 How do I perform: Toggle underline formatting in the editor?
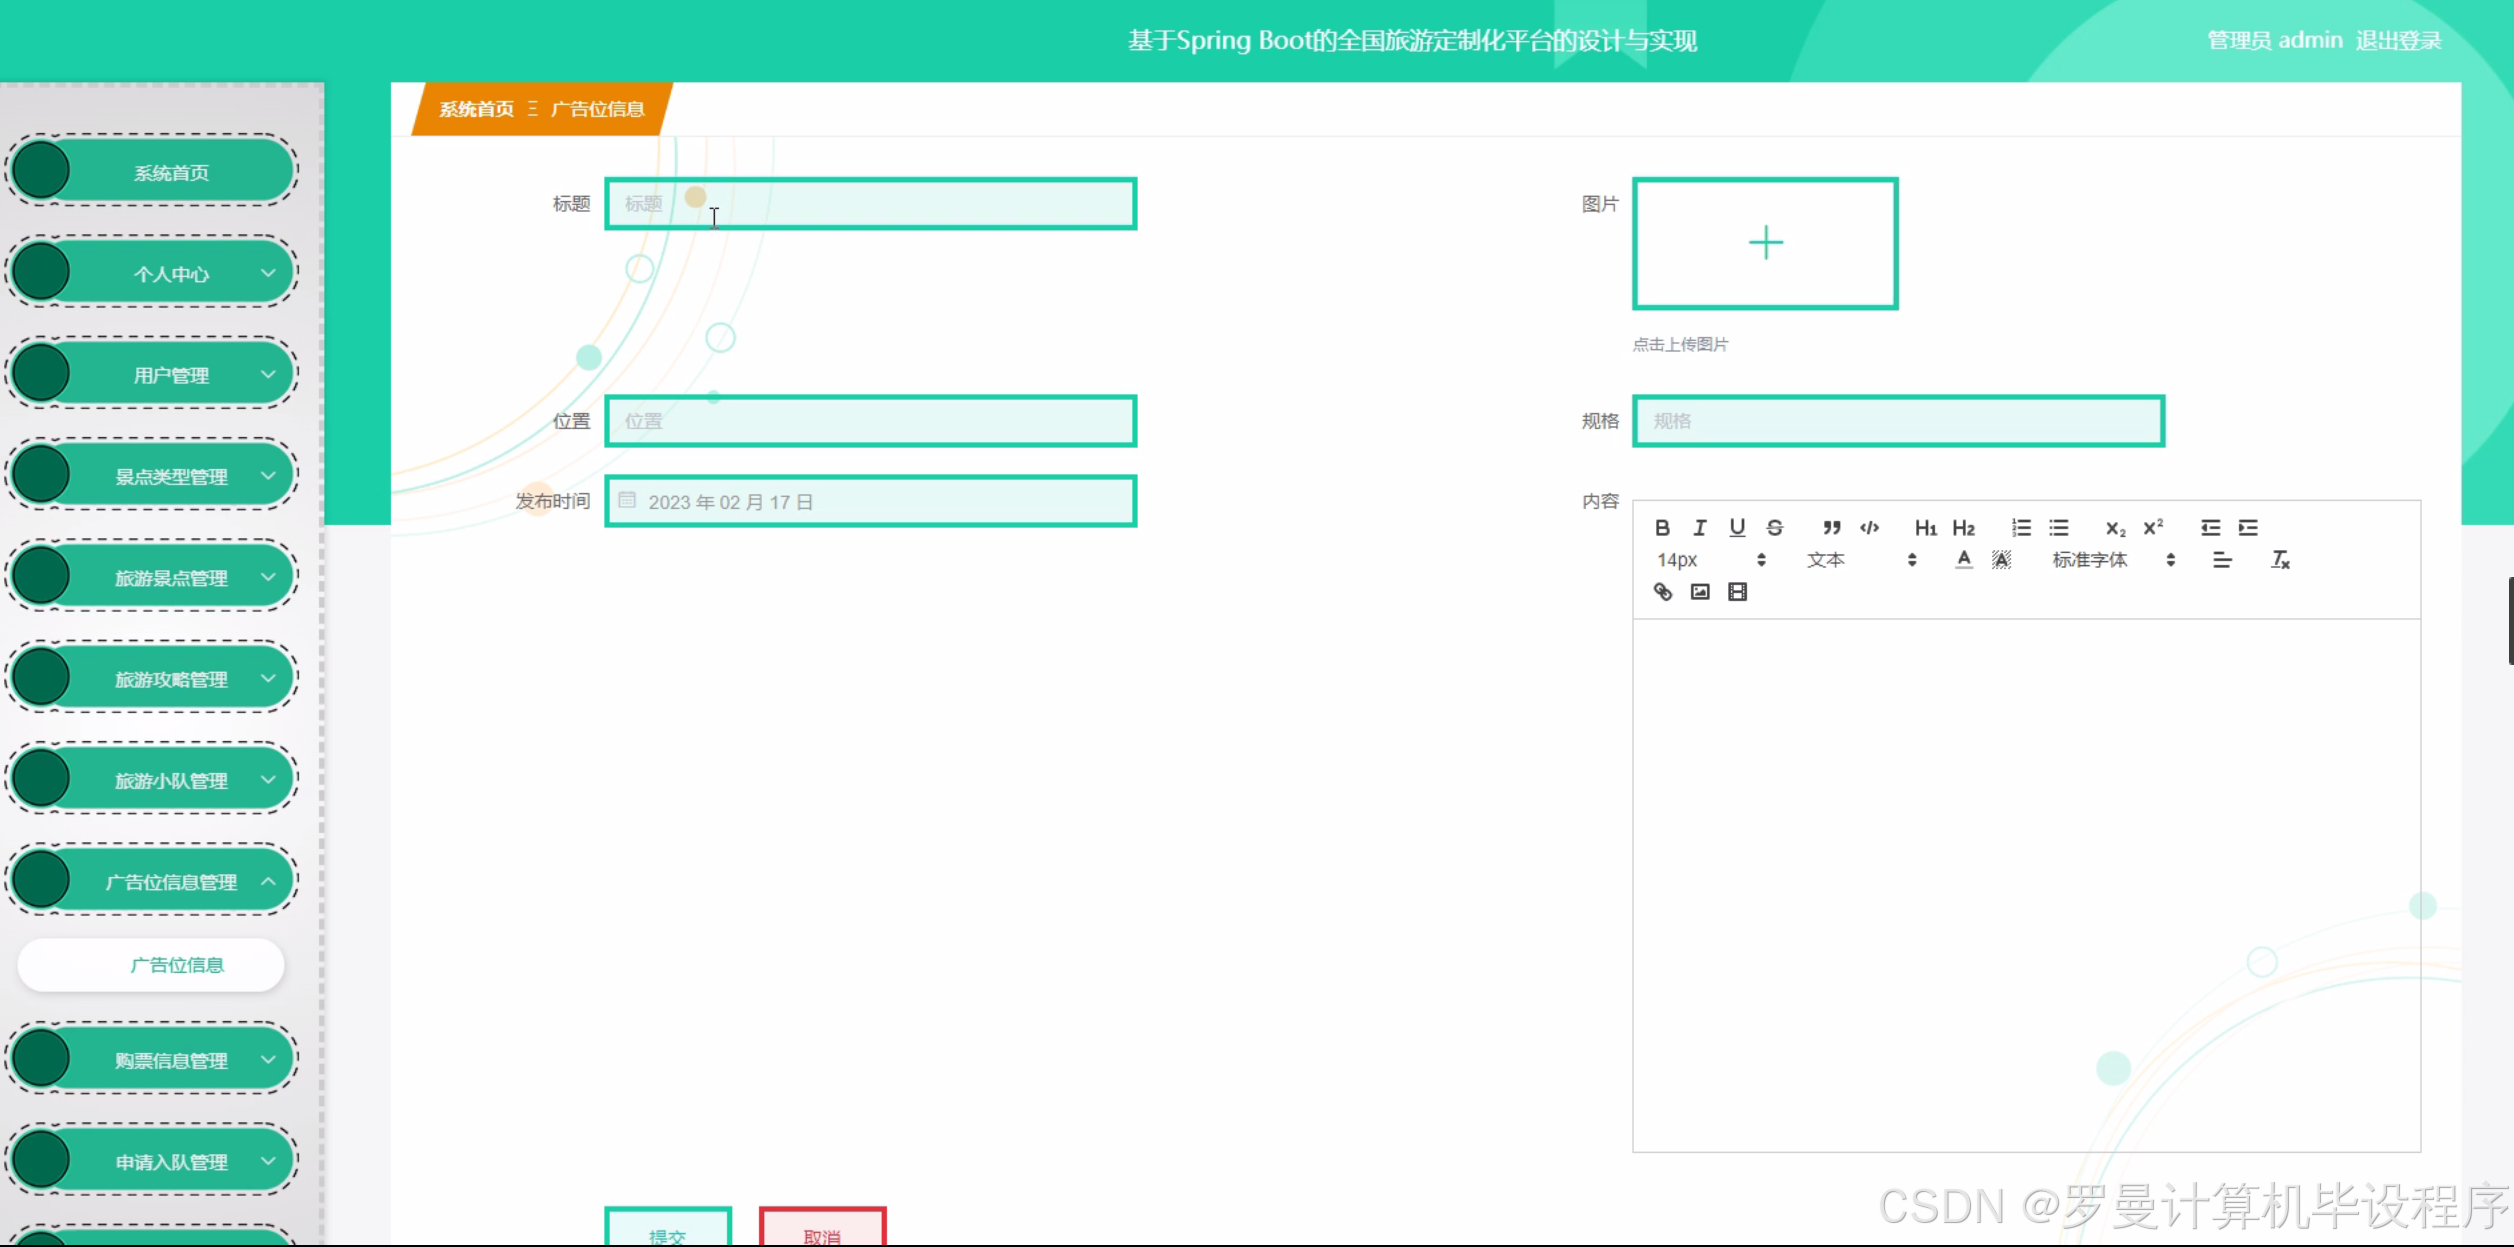1737,528
